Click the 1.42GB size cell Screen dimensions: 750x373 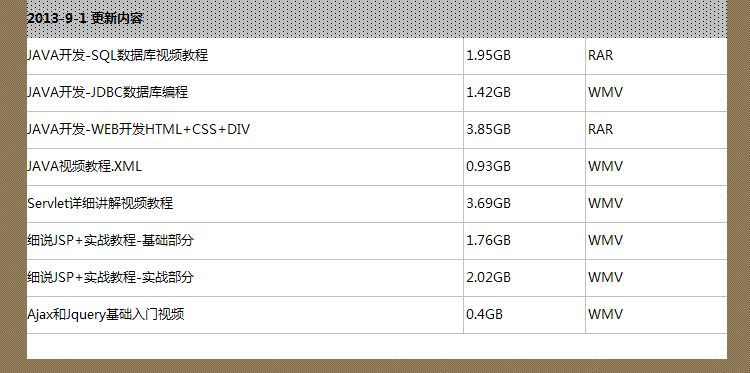pos(488,92)
